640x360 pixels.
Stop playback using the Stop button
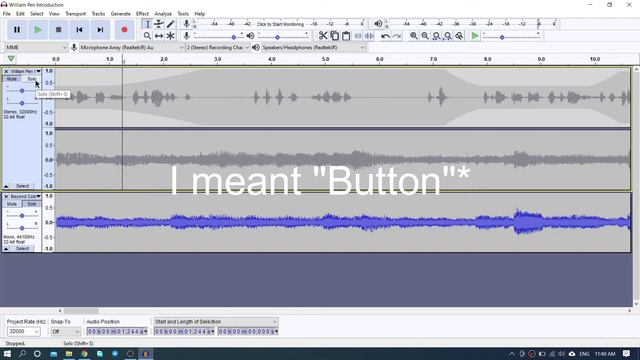[x=58, y=30]
